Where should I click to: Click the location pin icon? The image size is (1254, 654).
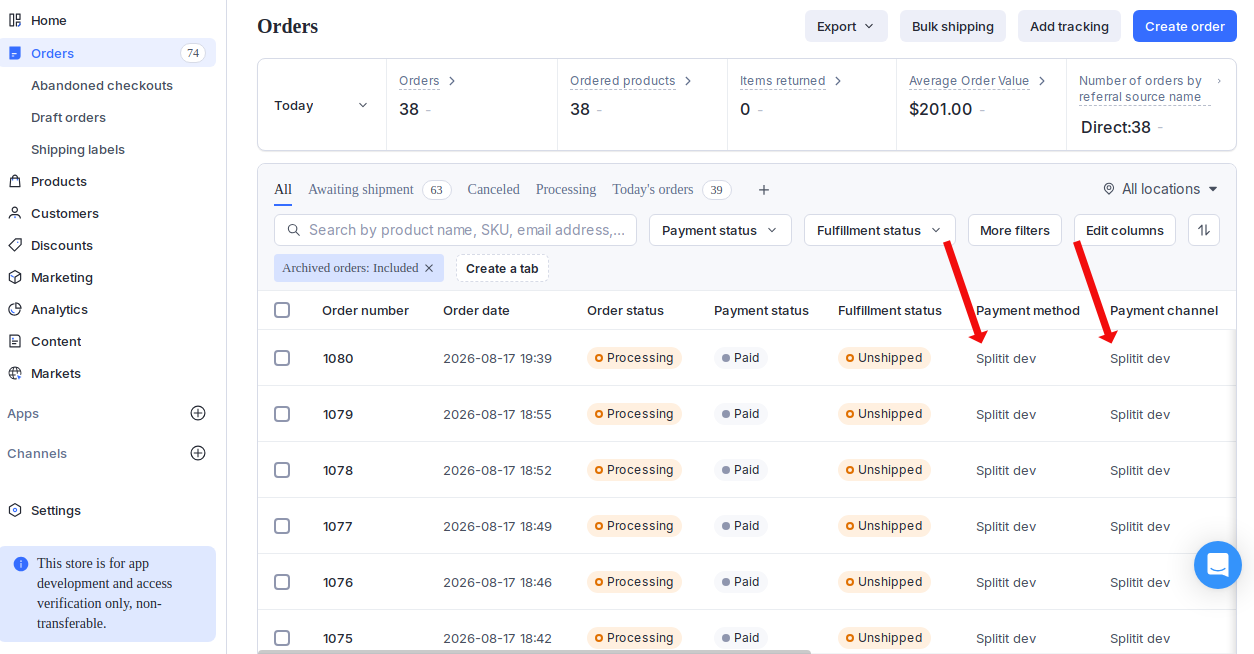pyautogui.click(x=1109, y=189)
